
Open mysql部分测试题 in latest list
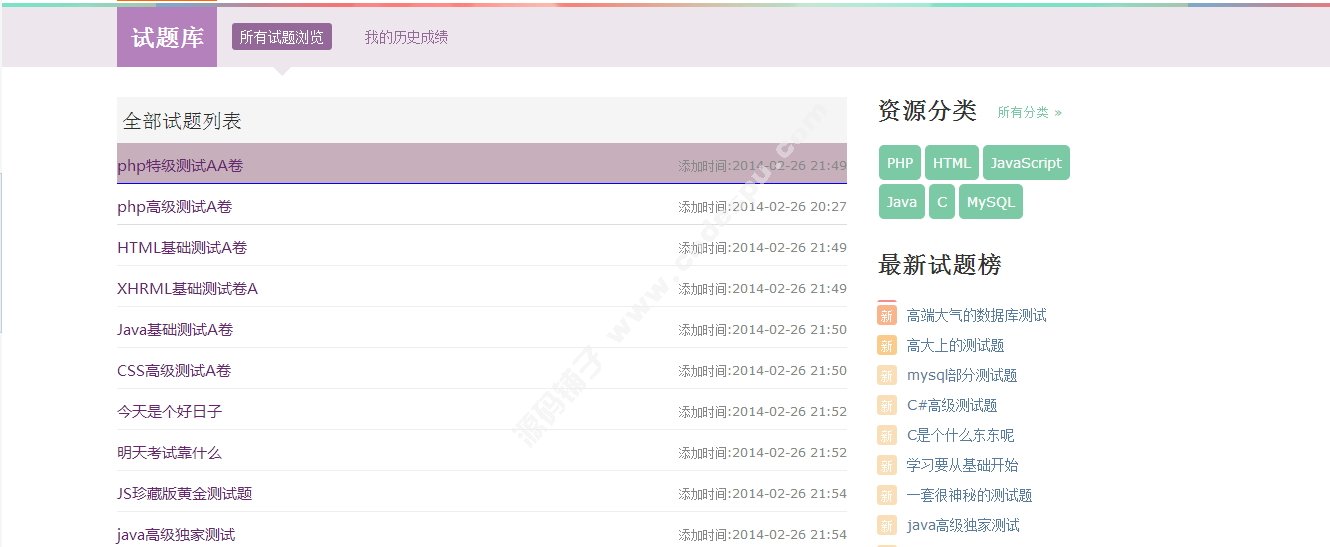(x=962, y=375)
